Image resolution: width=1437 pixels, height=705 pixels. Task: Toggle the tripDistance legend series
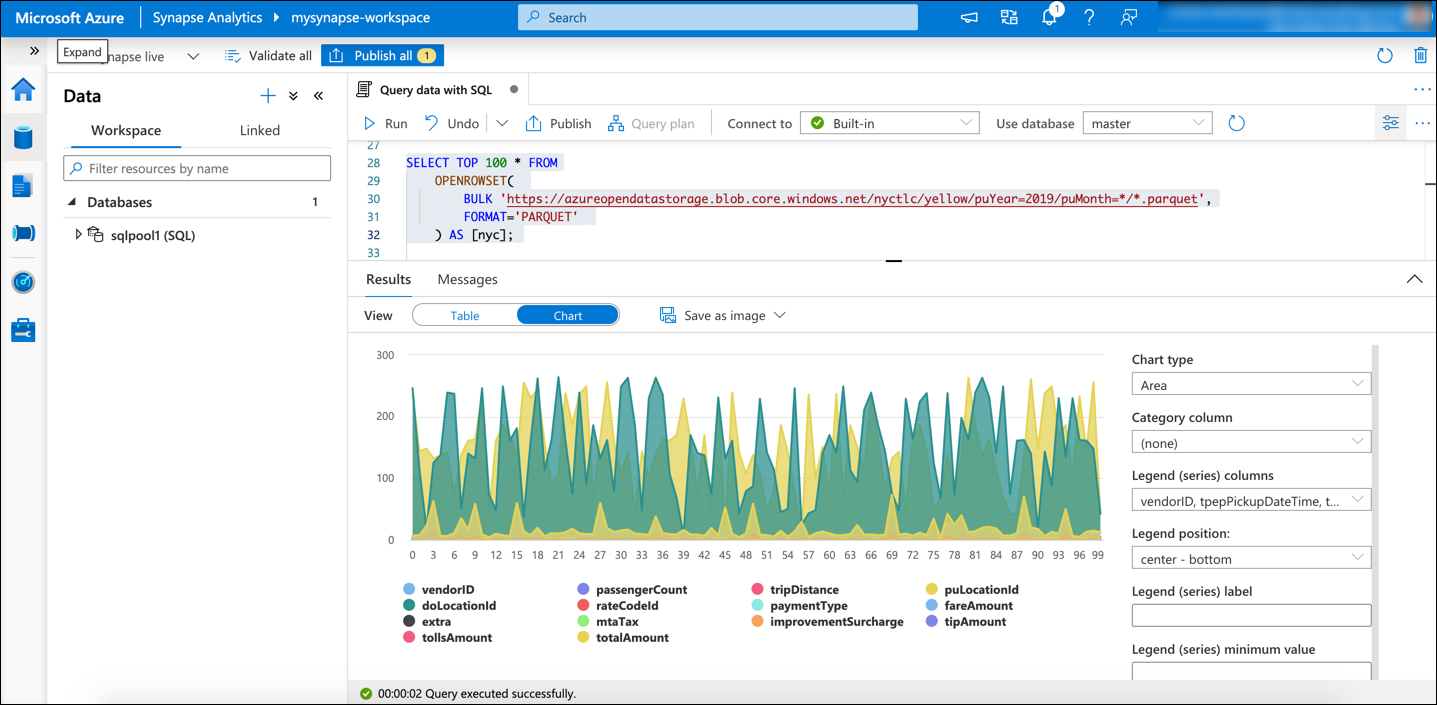pyautogui.click(x=795, y=590)
